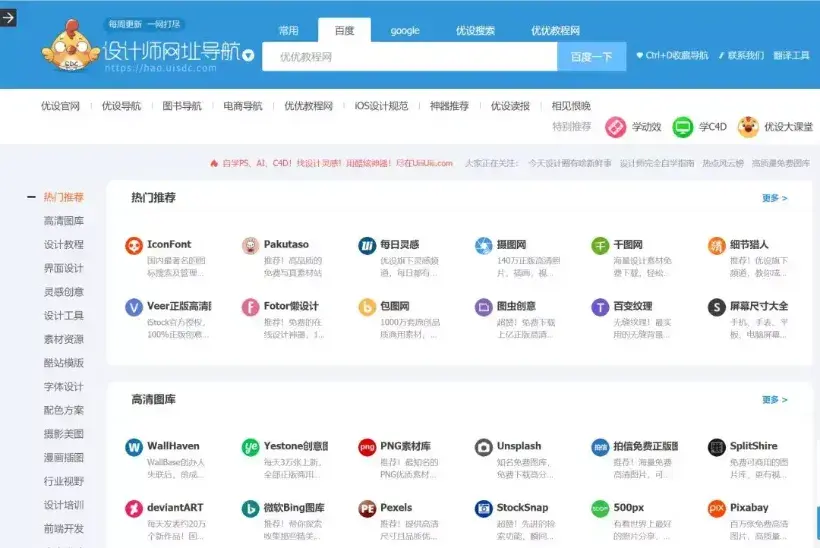Click the 学C4D green monitor icon
820x548 pixels.
click(x=682, y=127)
